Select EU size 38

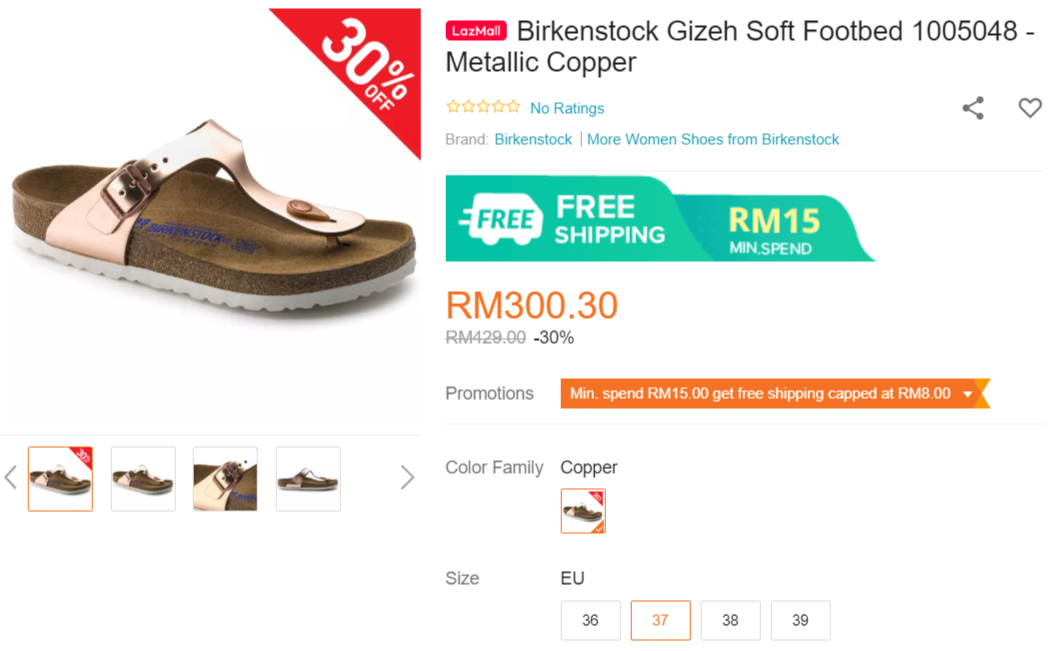tap(730, 620)
